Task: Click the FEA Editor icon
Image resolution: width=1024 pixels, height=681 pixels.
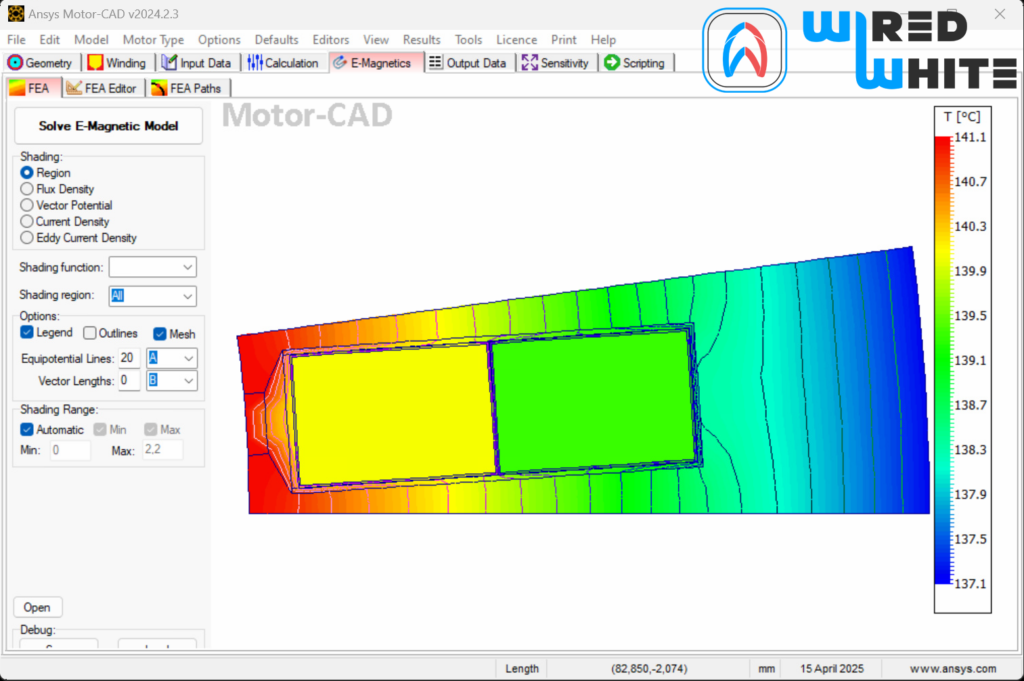Action: point(74,88)
